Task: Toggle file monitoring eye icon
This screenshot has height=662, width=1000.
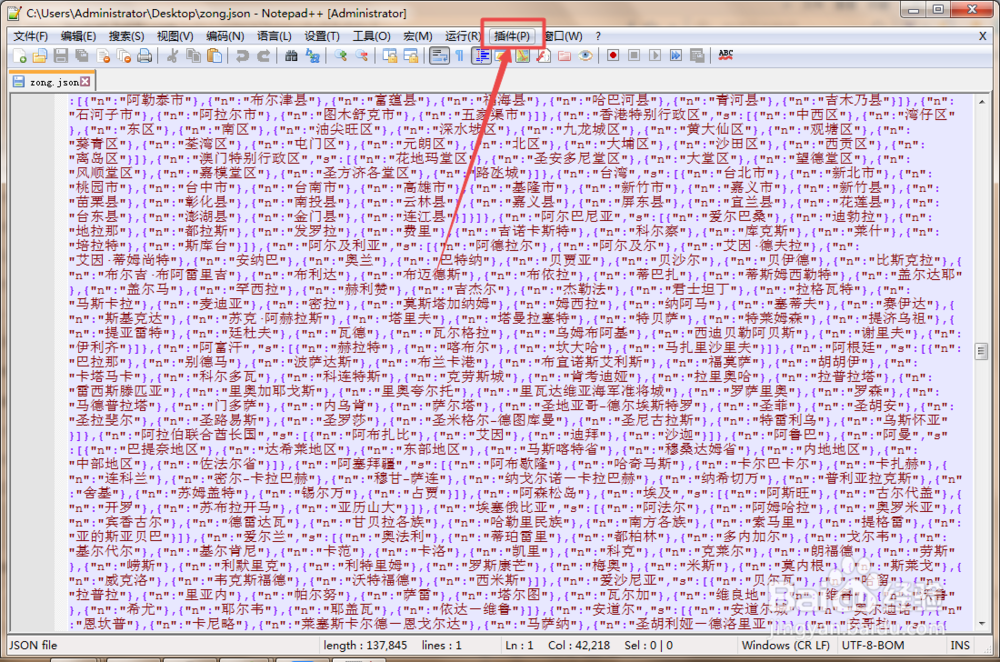Action: [x=585, y=56]
